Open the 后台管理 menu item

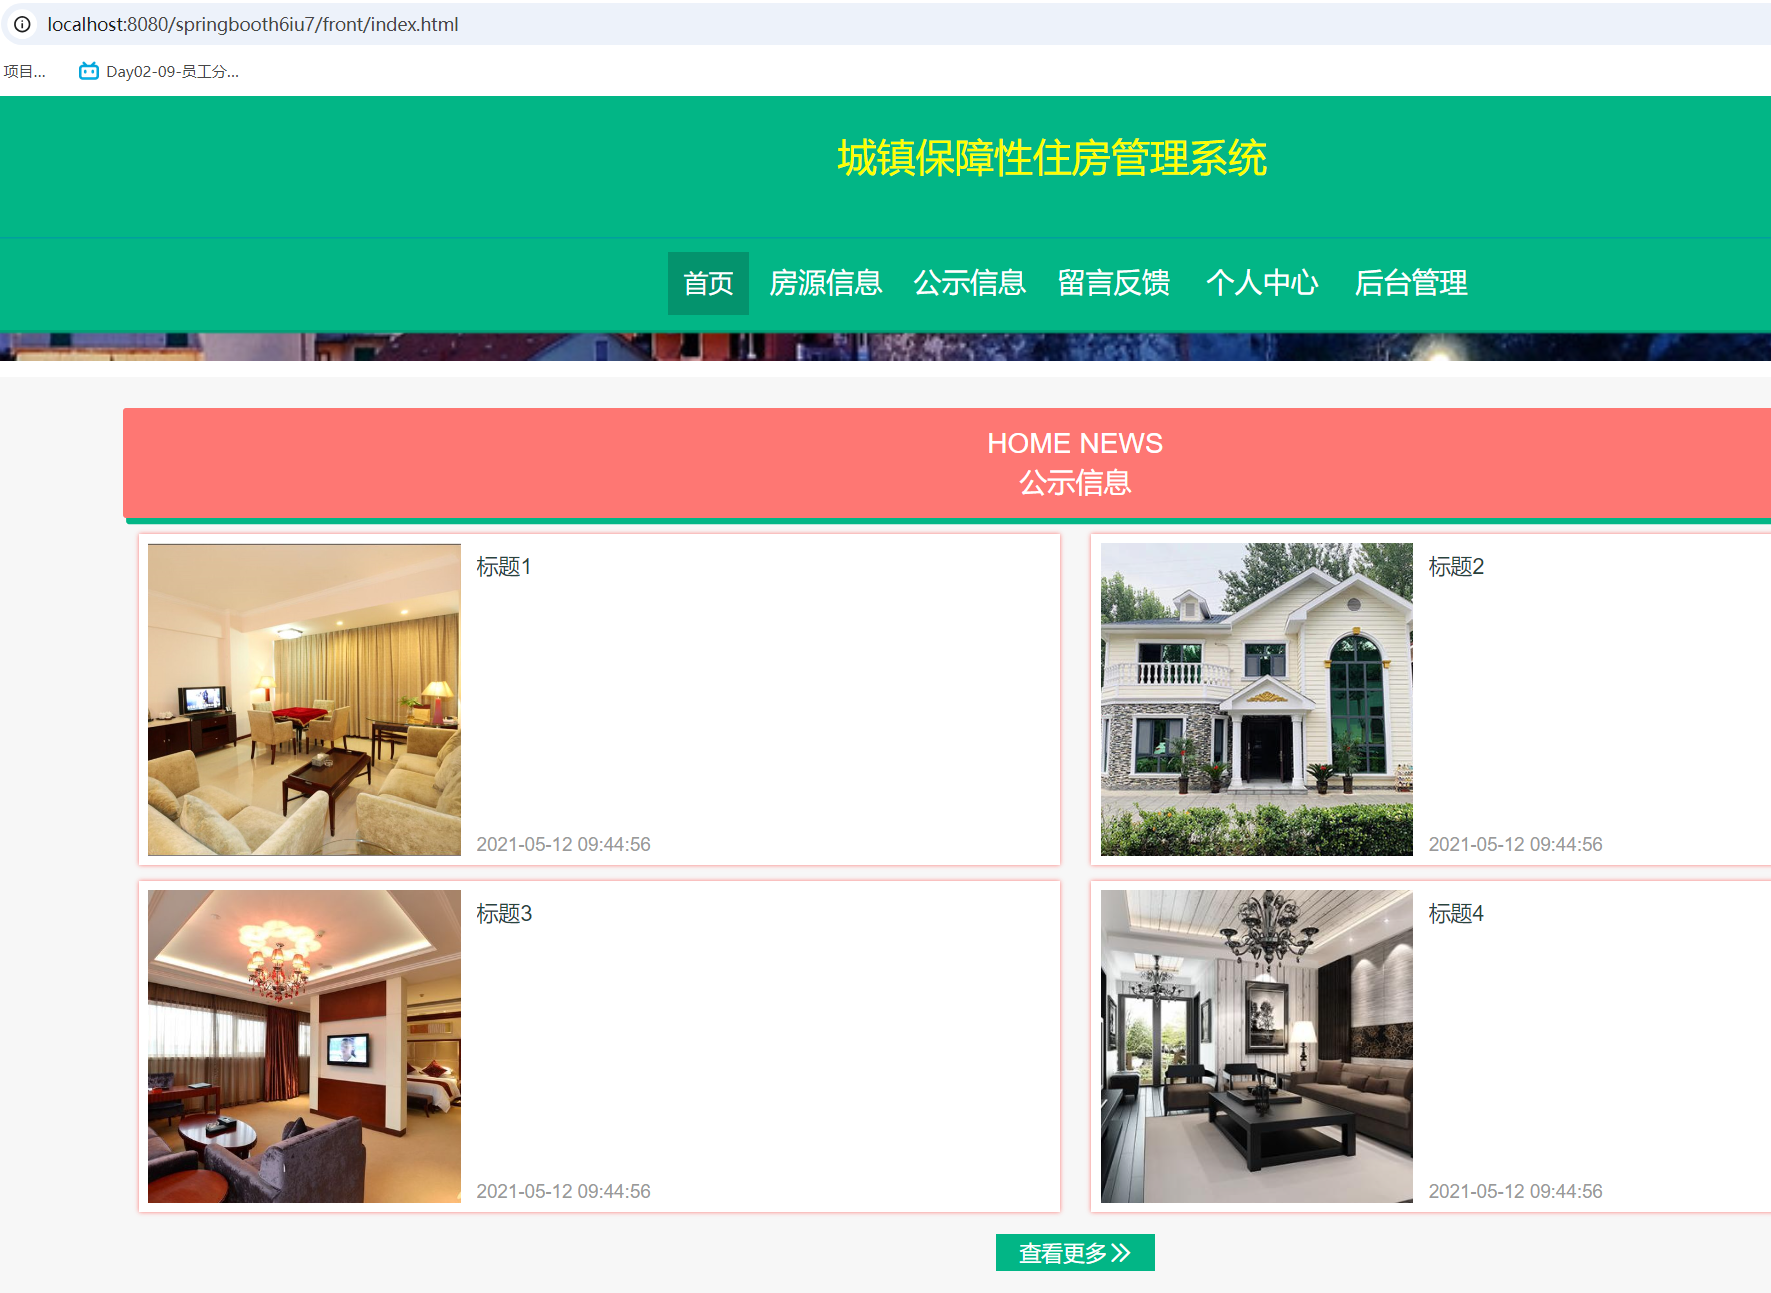coord(1411,283)
